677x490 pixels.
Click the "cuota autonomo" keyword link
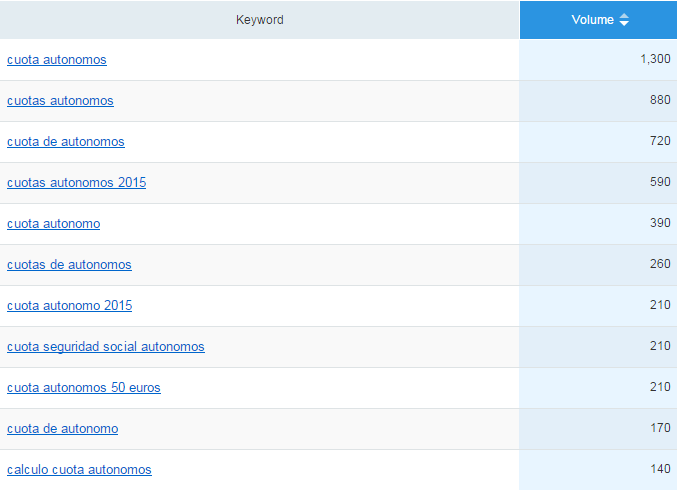click(x=53, y=224)
